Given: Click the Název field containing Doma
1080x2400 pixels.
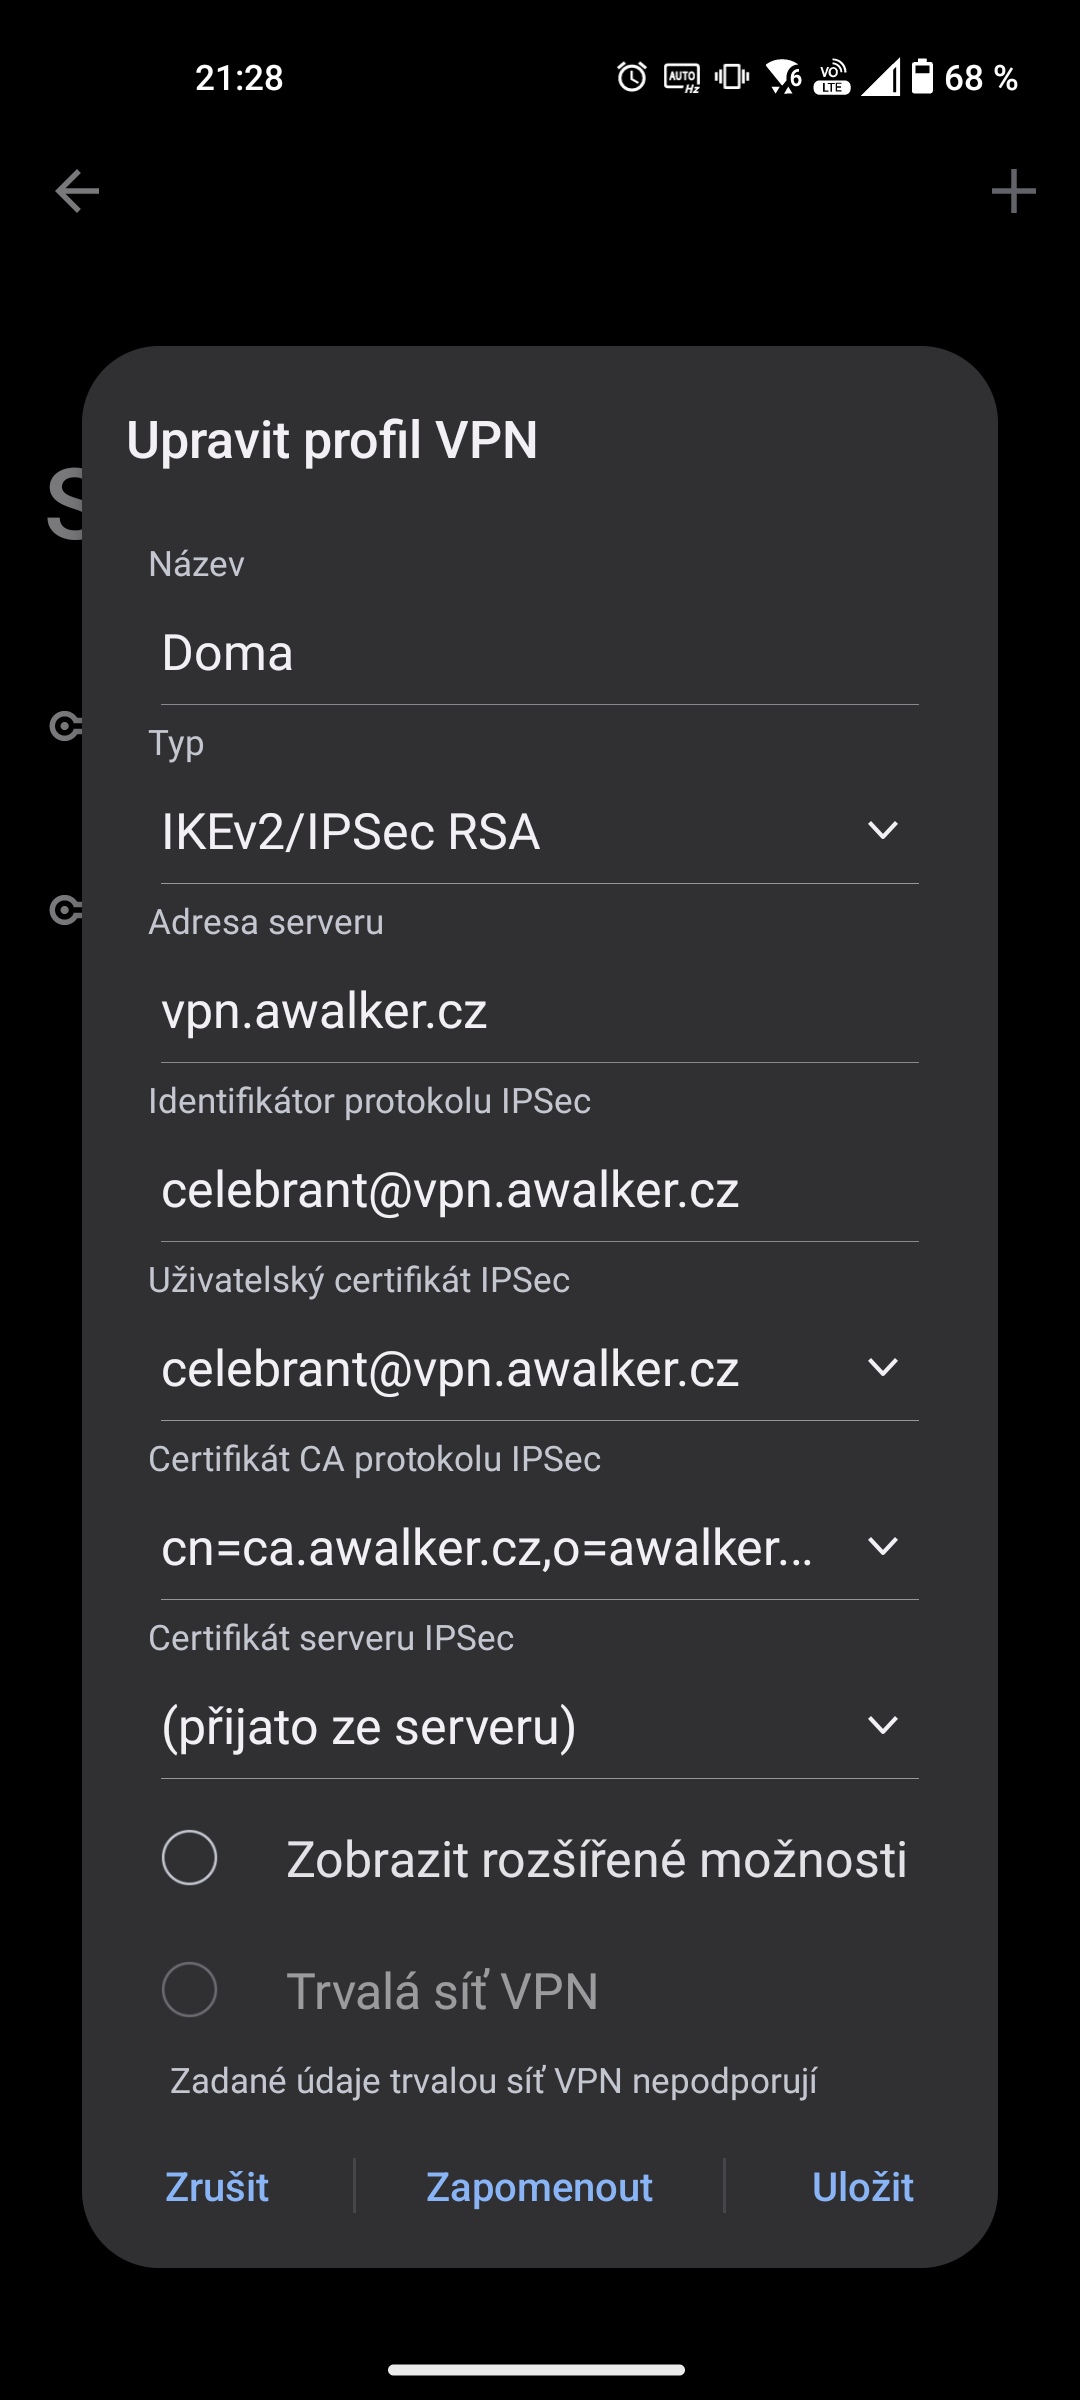Looking at the screenshot, I should [x=540, y=652].
